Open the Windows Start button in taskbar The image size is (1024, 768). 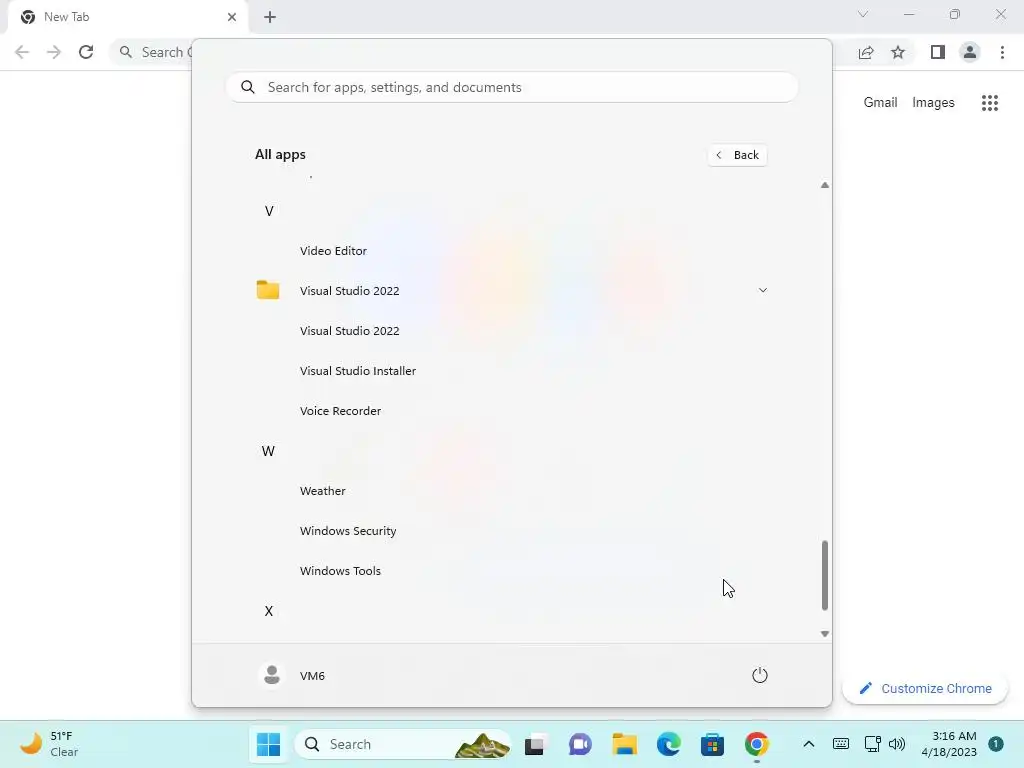tap(268, 744)
